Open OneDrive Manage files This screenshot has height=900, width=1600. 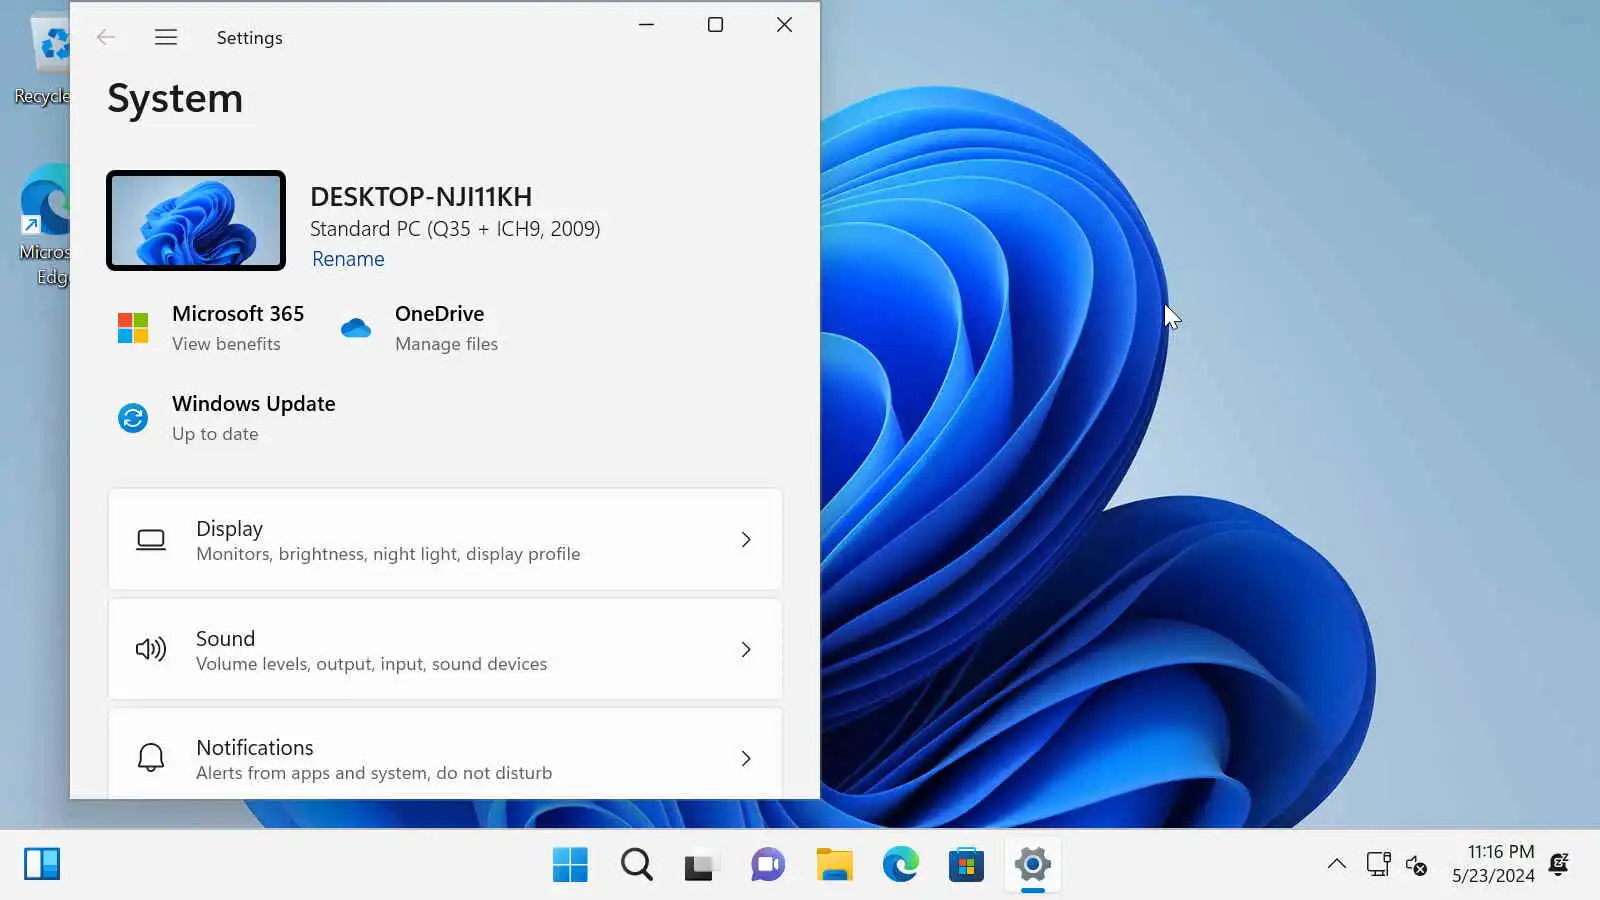(x=446, y=344)
